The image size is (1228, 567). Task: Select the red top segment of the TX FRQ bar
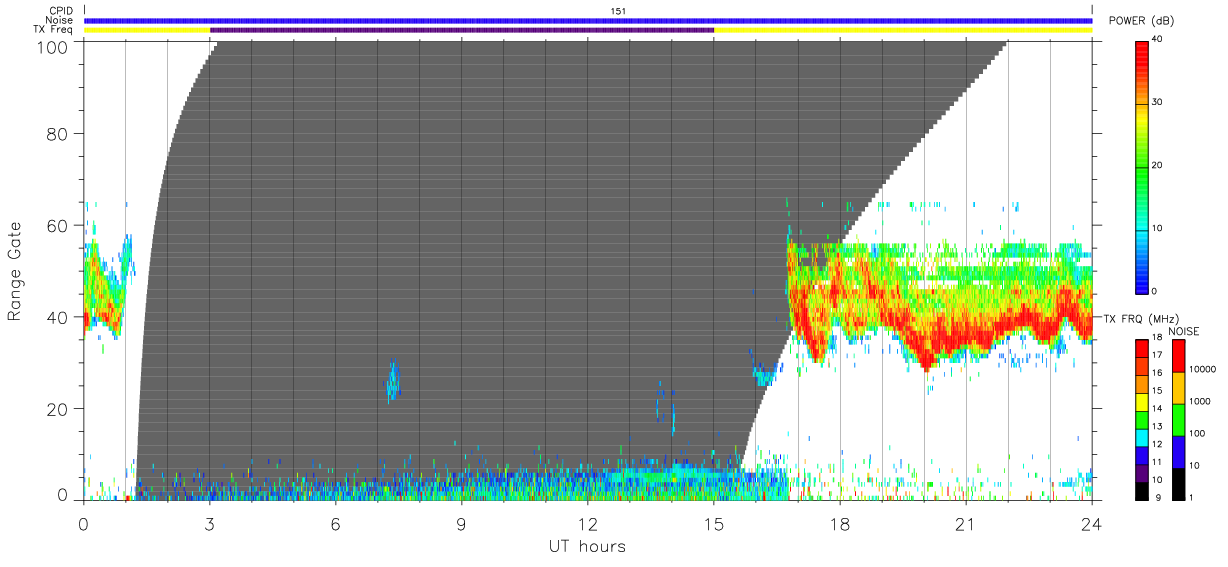click(1142, 349)
